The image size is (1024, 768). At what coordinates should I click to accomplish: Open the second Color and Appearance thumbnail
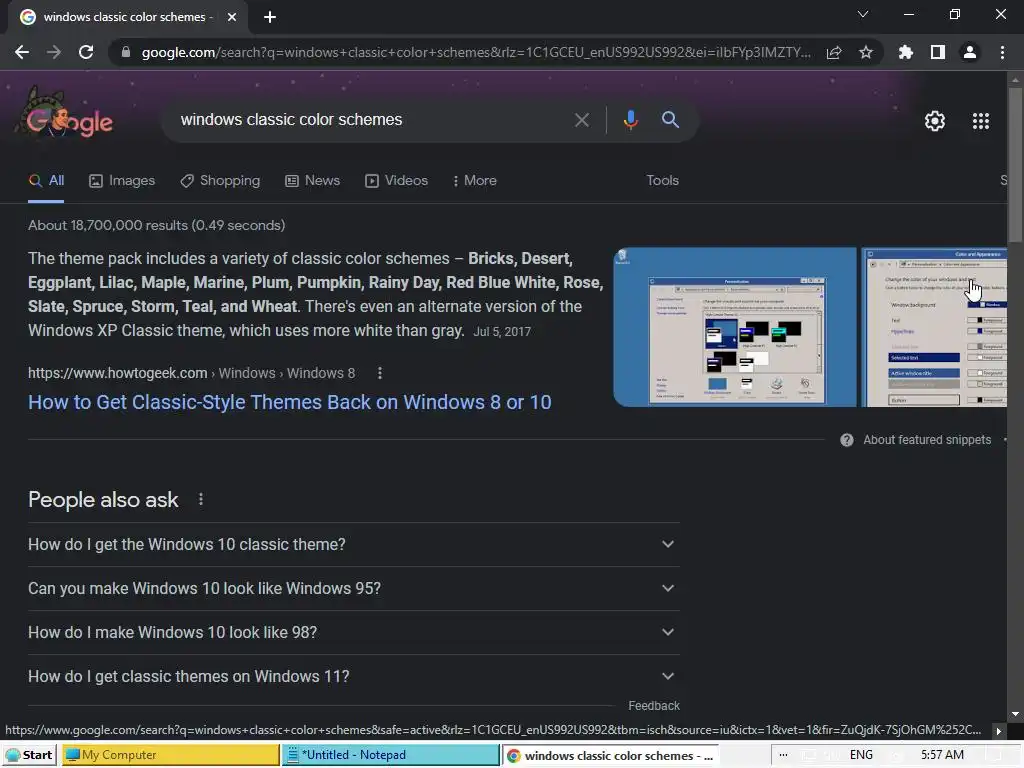[x=934, y=327]
